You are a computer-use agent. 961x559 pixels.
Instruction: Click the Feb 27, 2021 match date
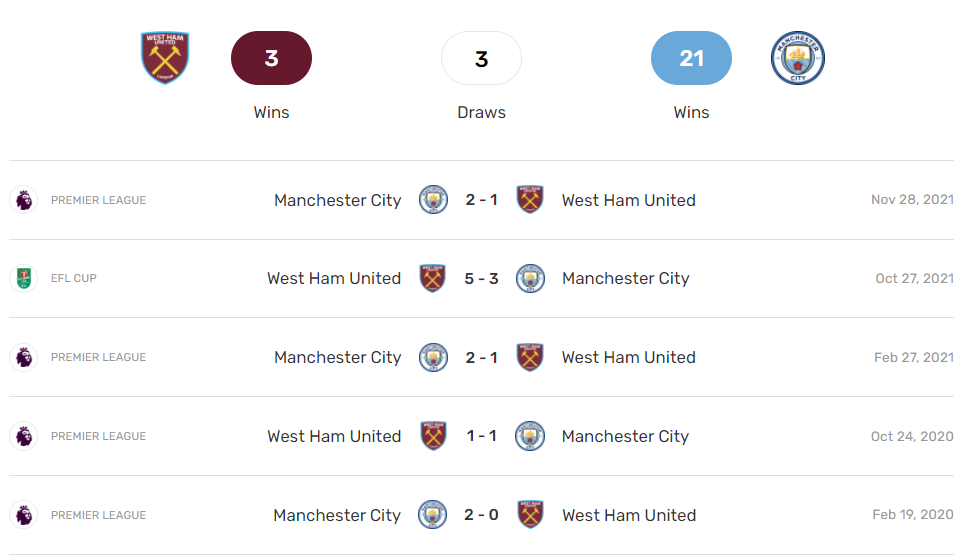click(914, 357)
